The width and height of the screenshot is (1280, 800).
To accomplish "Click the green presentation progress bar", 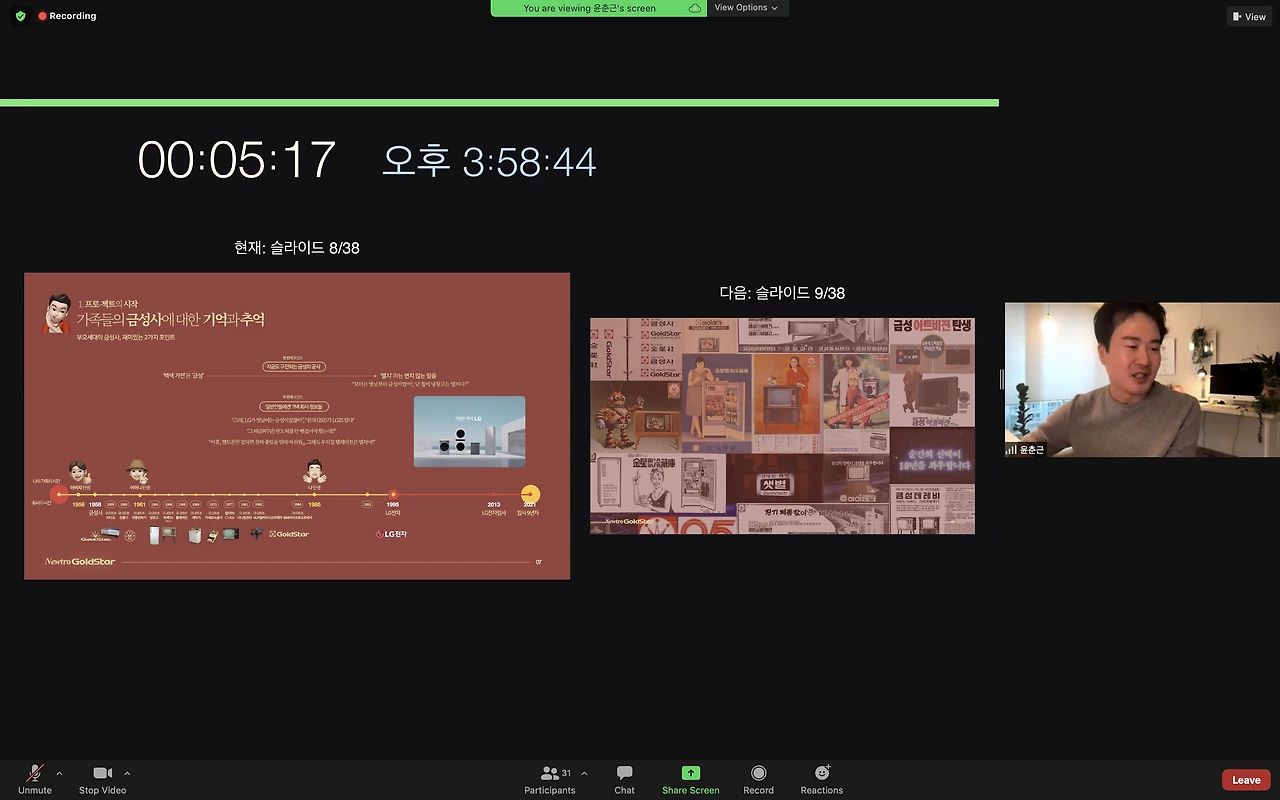I will pos(499,103).
